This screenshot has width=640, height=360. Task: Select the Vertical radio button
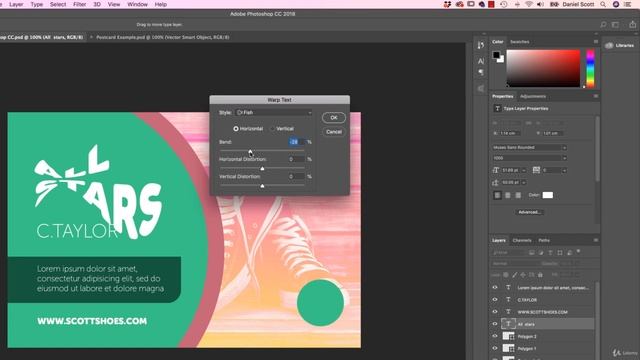click(x=273, y=129)
